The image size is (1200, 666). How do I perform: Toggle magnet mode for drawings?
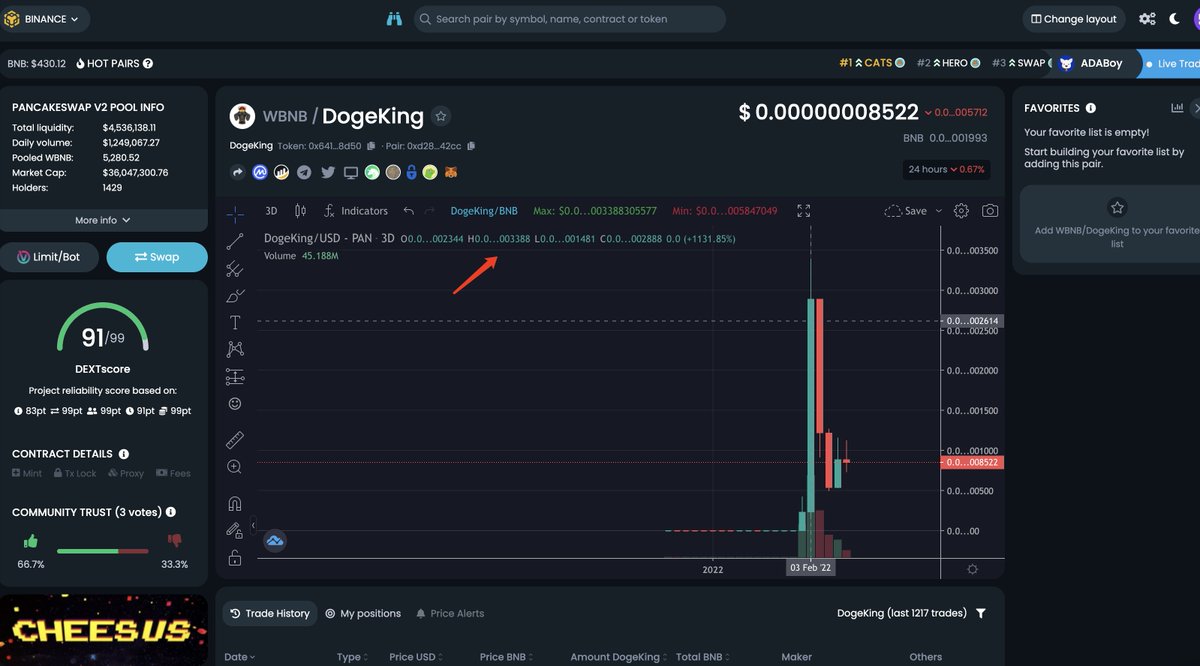click(x=235, y=503)
